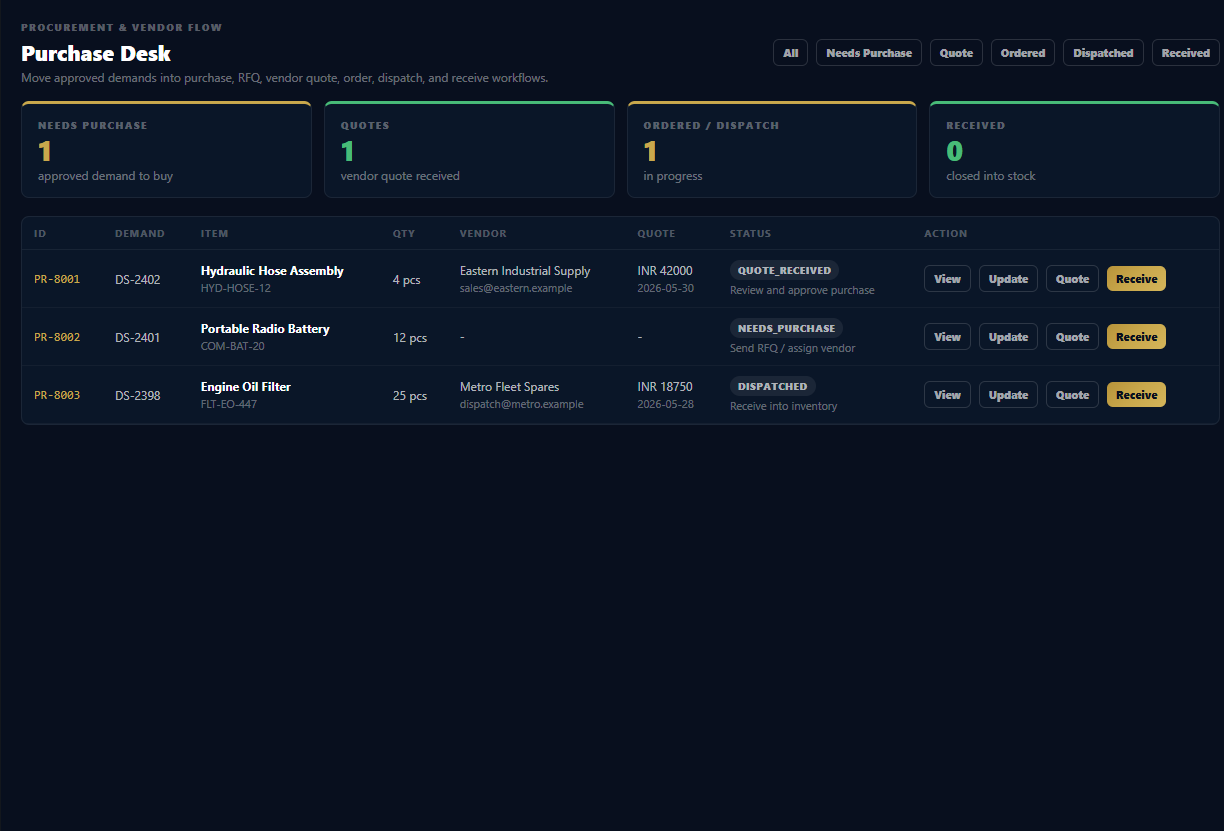Open Quote for PR-8003
Viewport: 1224px width, 831px height.
pos(1072,395)
